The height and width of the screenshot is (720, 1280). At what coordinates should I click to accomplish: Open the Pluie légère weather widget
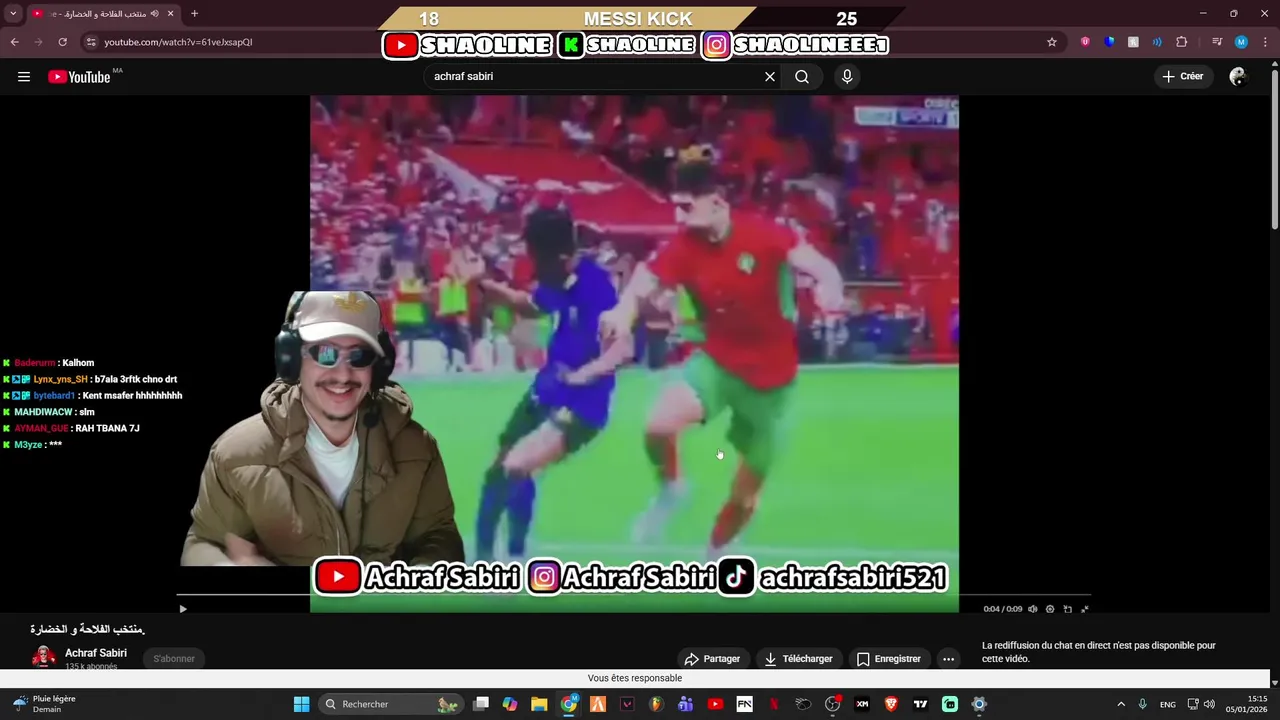pos(44,704)
